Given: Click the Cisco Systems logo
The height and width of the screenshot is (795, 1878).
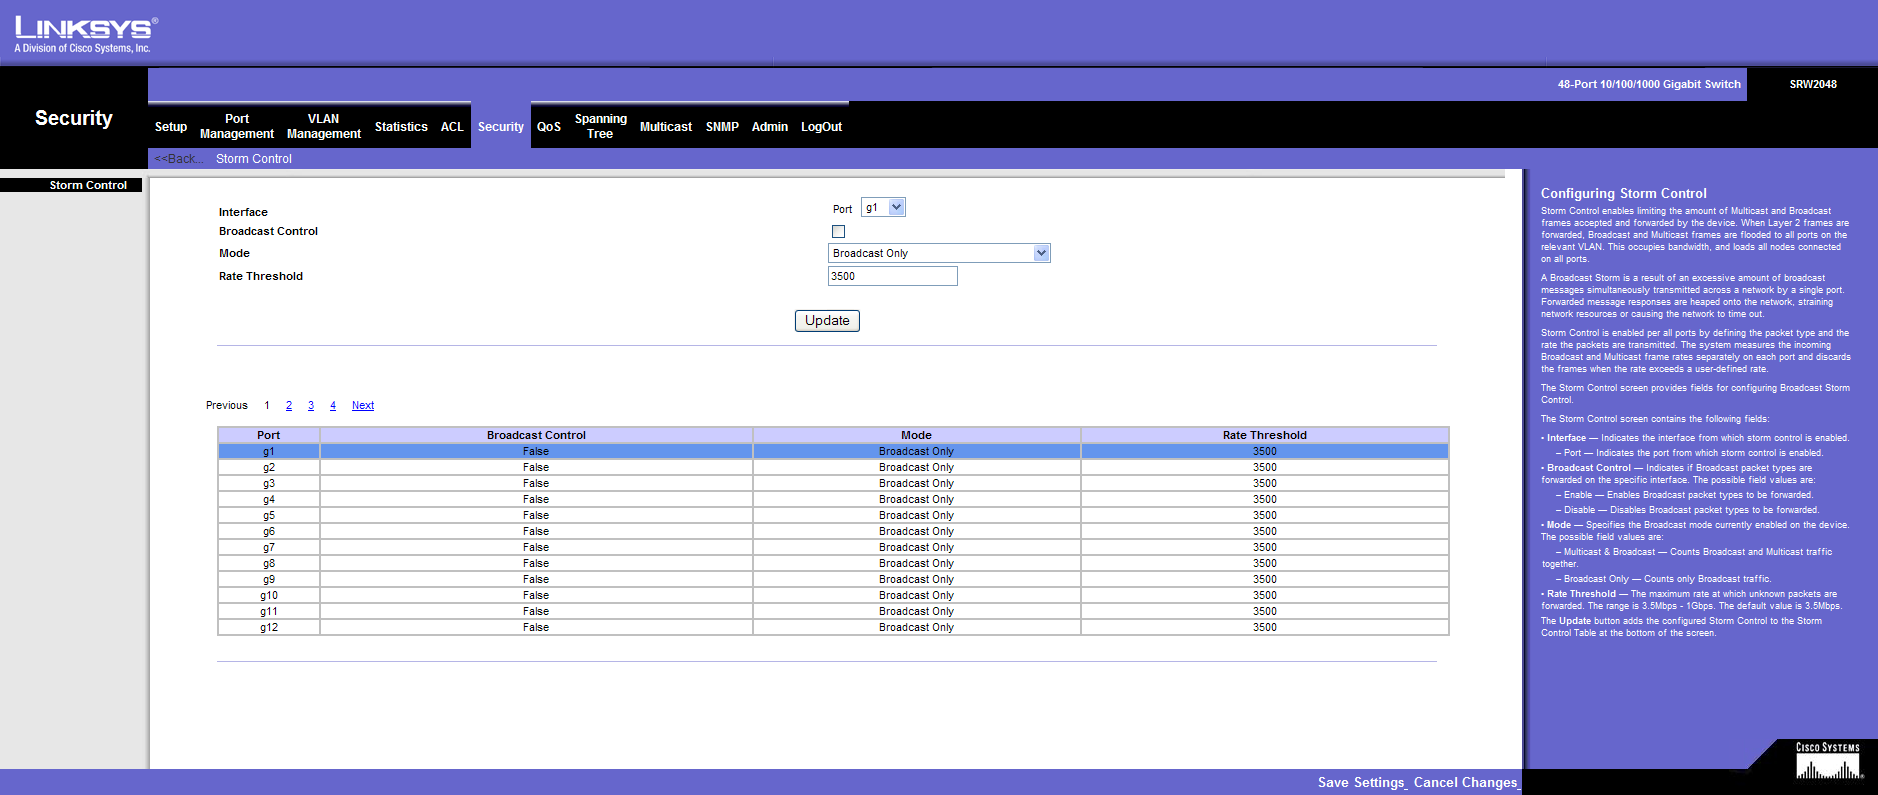Looking at the screenshot, I should click(1827, 762).
